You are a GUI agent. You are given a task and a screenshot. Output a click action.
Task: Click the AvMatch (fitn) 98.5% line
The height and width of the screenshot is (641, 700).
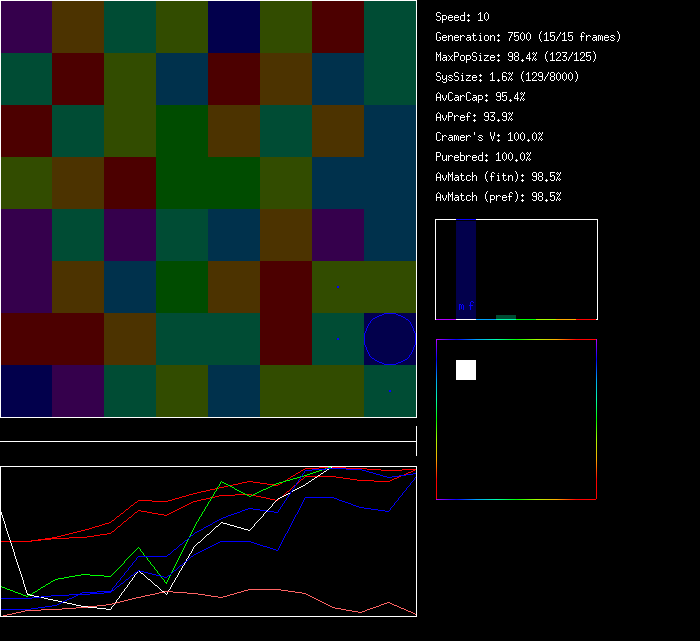tap(498, 177)
